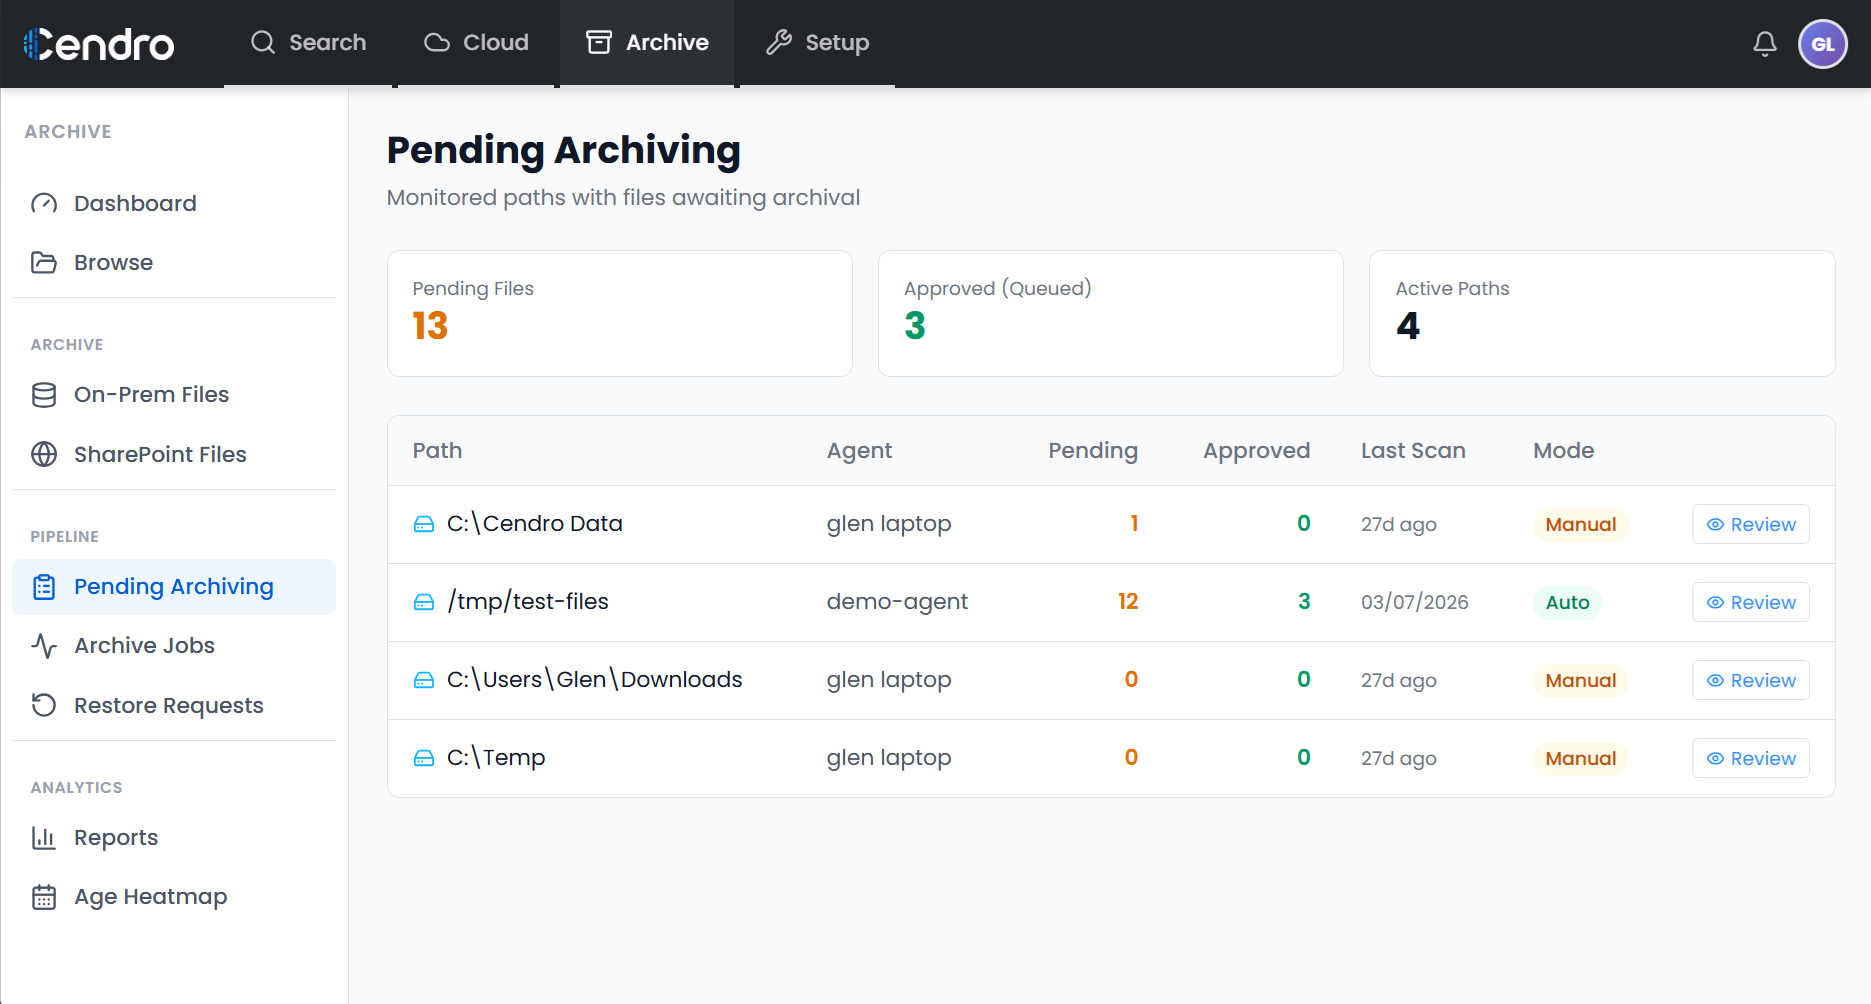Click the Approved (Queued) card
Image resolution: width=1871 pixels, height=1004 pixels.
[1111, 313]
